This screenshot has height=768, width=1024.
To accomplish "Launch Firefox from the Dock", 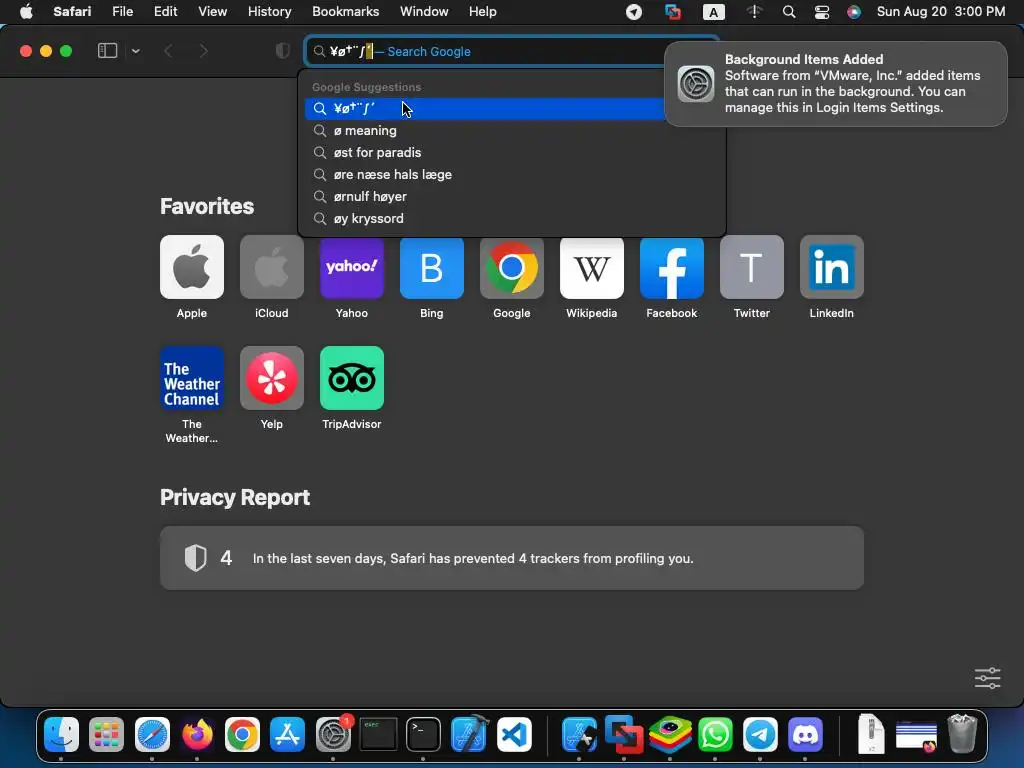I will pos(197,735).
